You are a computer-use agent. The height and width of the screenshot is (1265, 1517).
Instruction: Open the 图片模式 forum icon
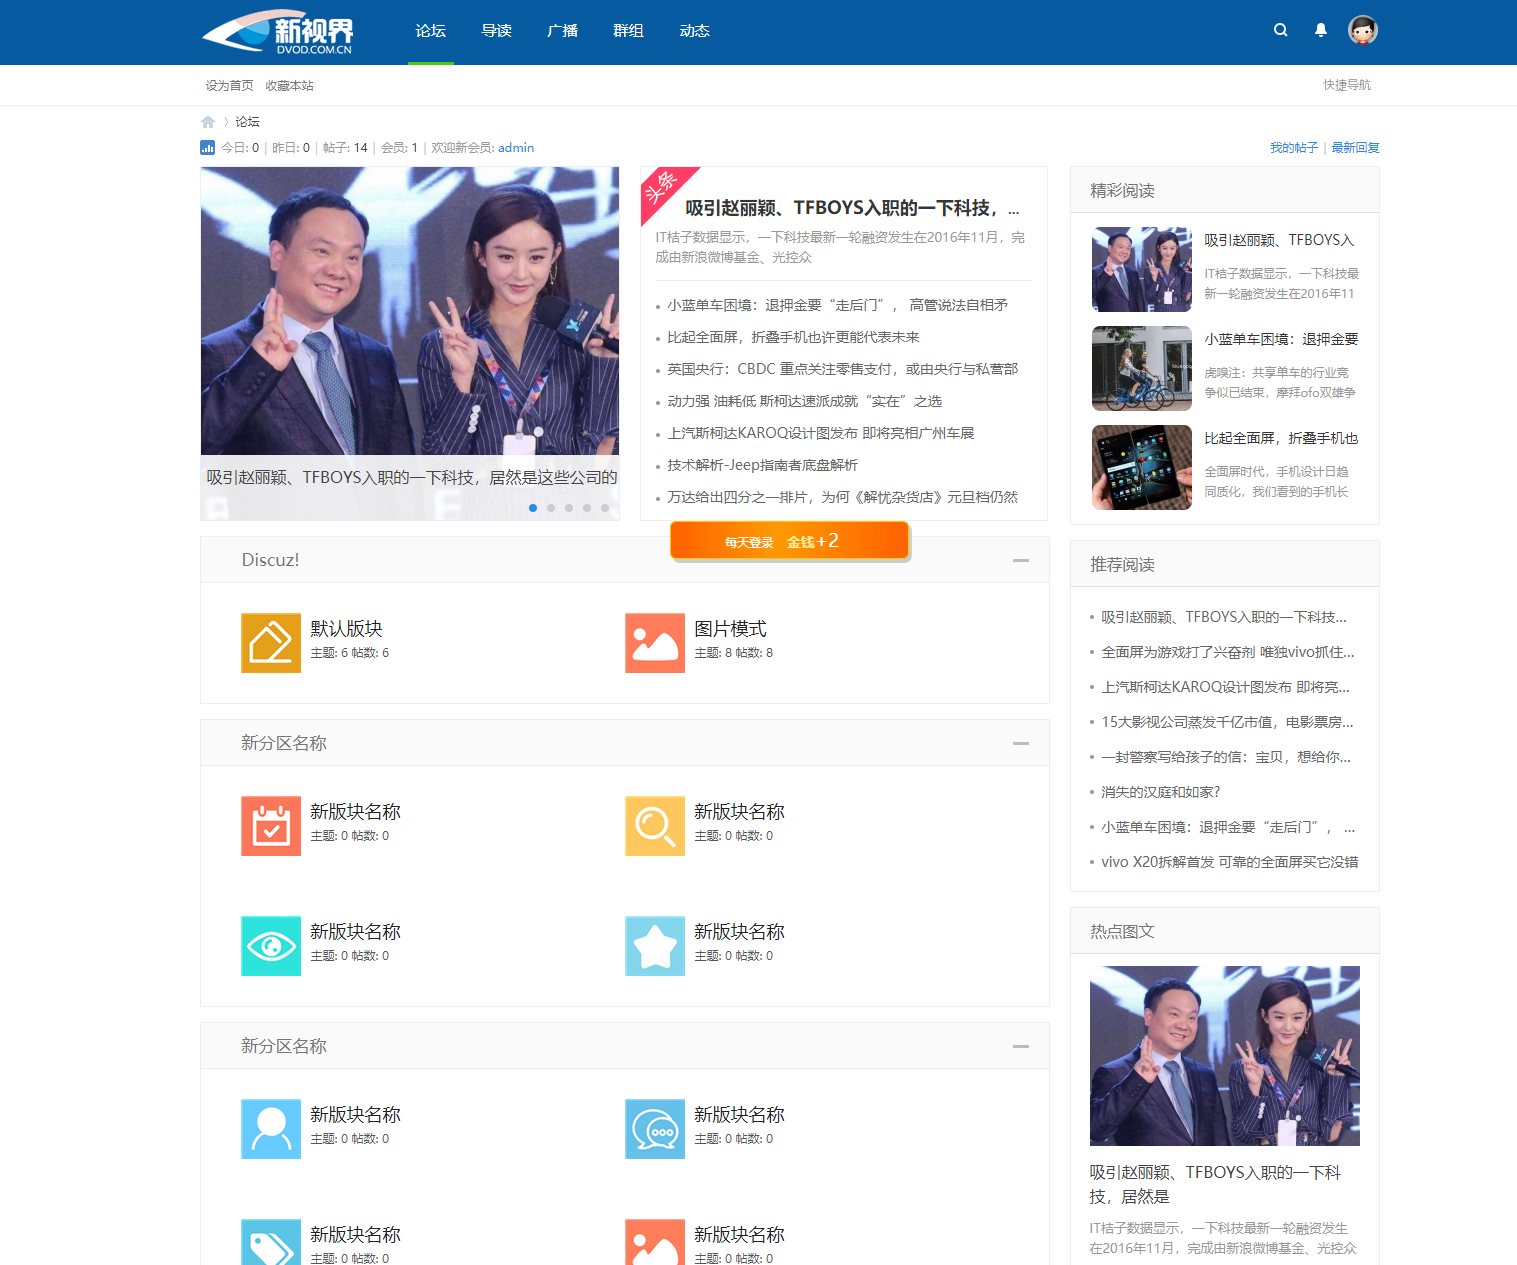click(x=655, y=643)
